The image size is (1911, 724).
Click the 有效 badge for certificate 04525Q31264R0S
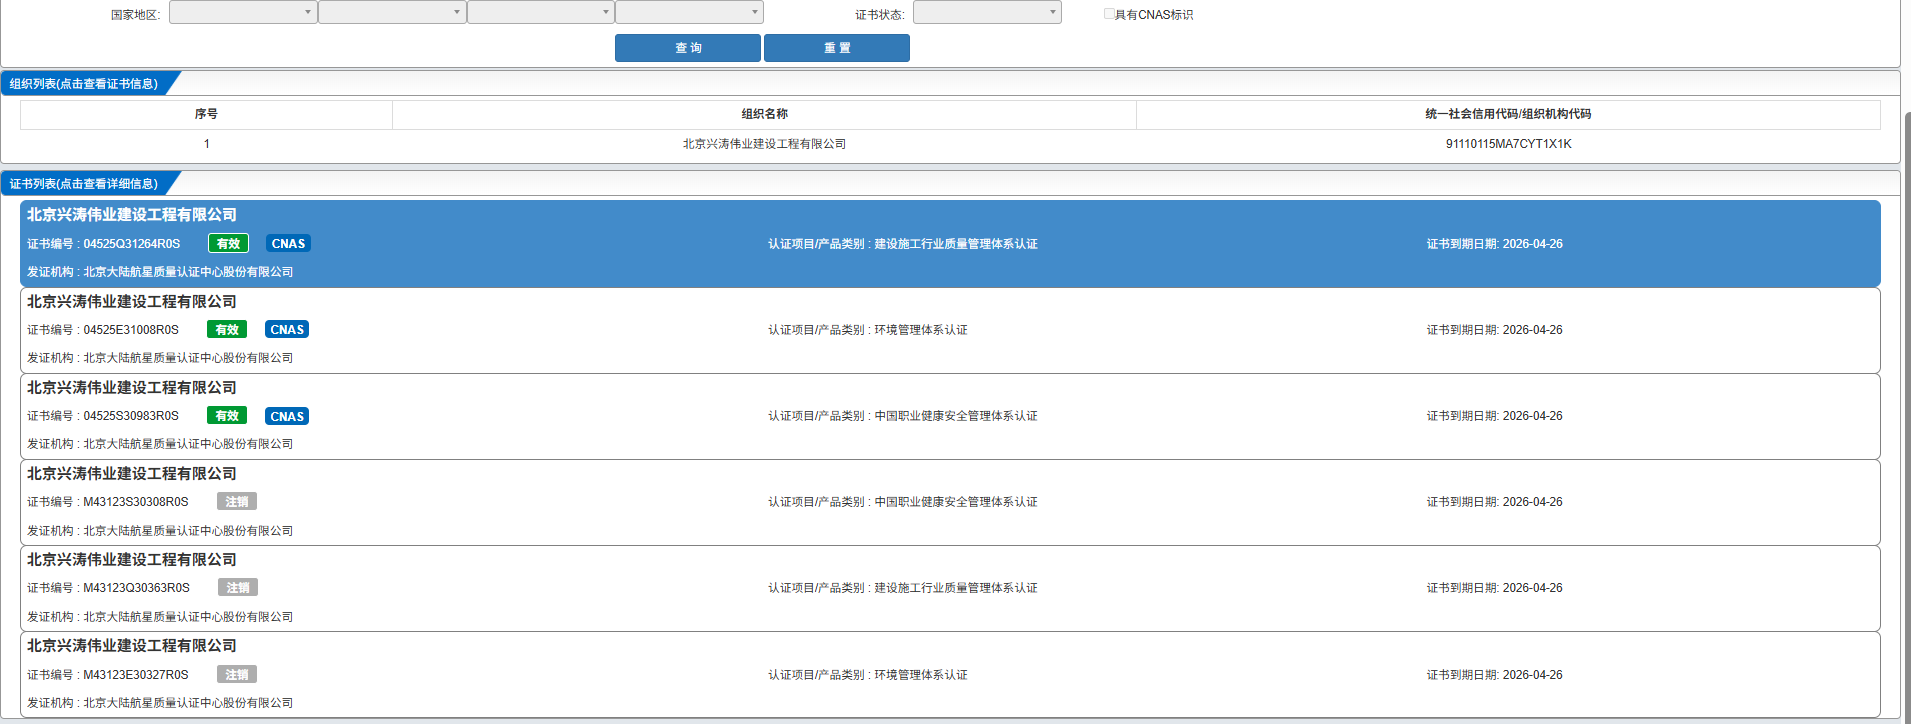[x=228, y=244]
